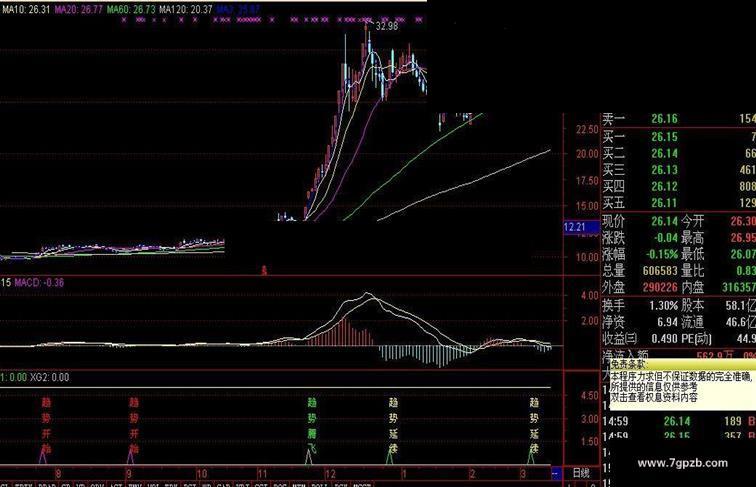Click the 涨跌 -0.04 change value
756x487 pixels.
coord(665,238)
